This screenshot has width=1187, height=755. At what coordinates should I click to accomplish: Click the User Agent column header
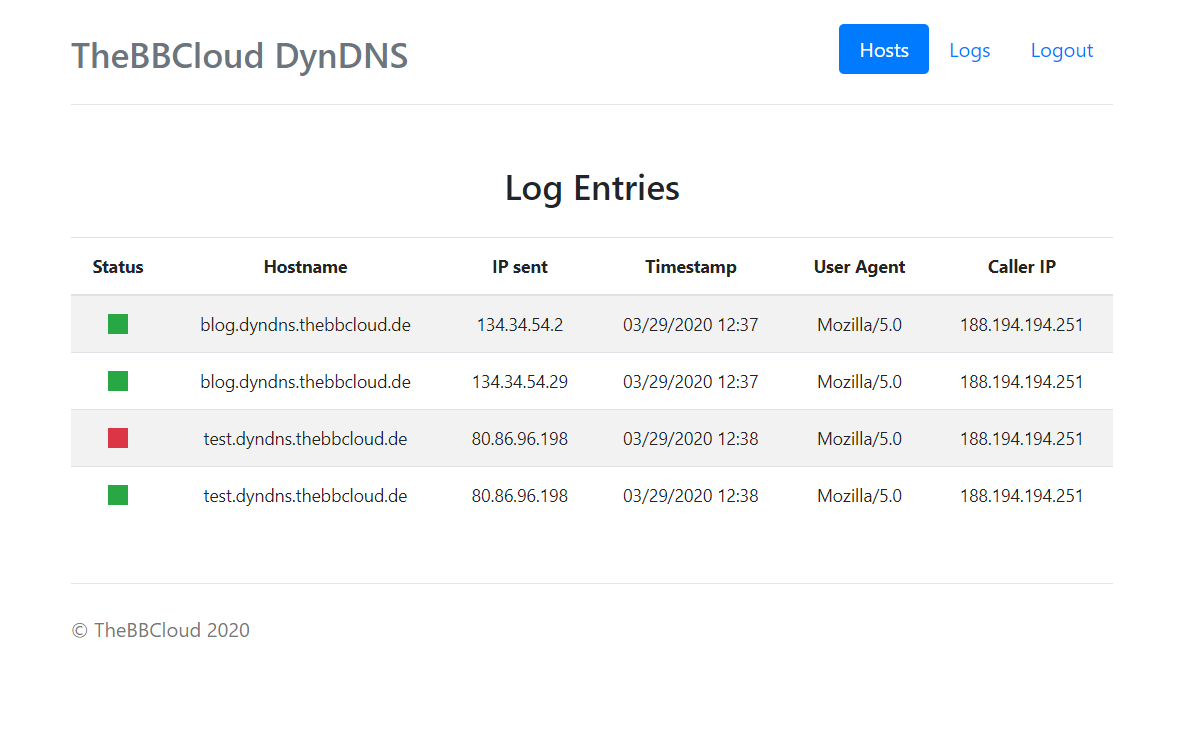coord(859,267)
